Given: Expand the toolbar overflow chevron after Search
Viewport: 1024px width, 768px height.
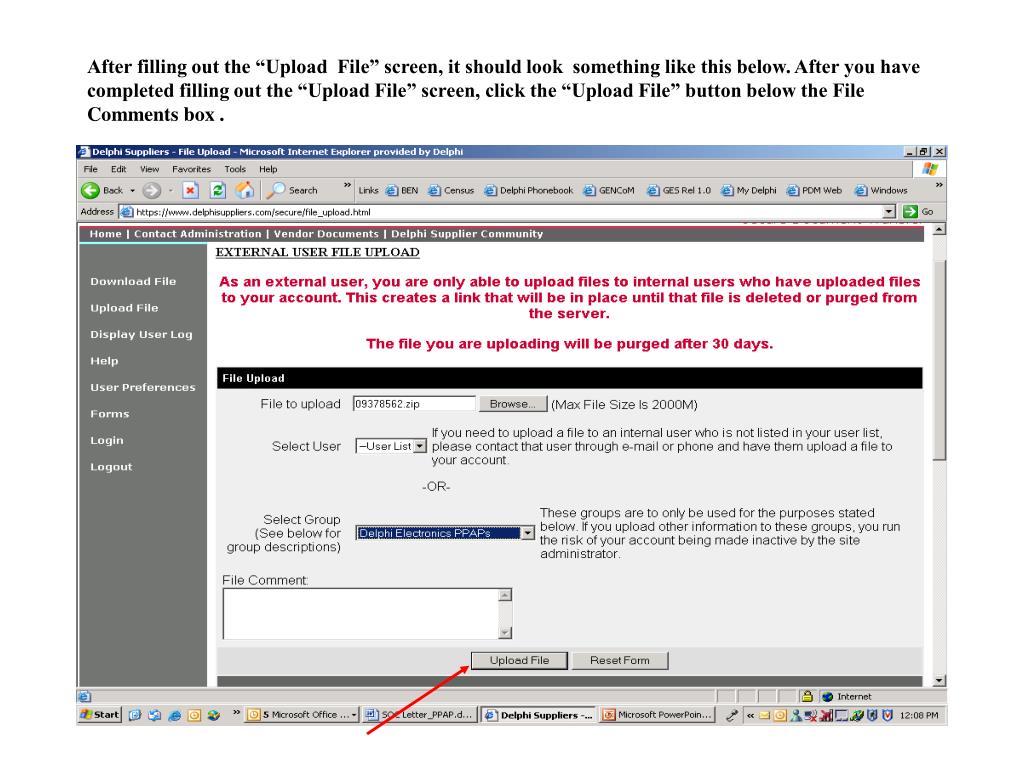Looking at the screenshot, I should tap(347, 185).
